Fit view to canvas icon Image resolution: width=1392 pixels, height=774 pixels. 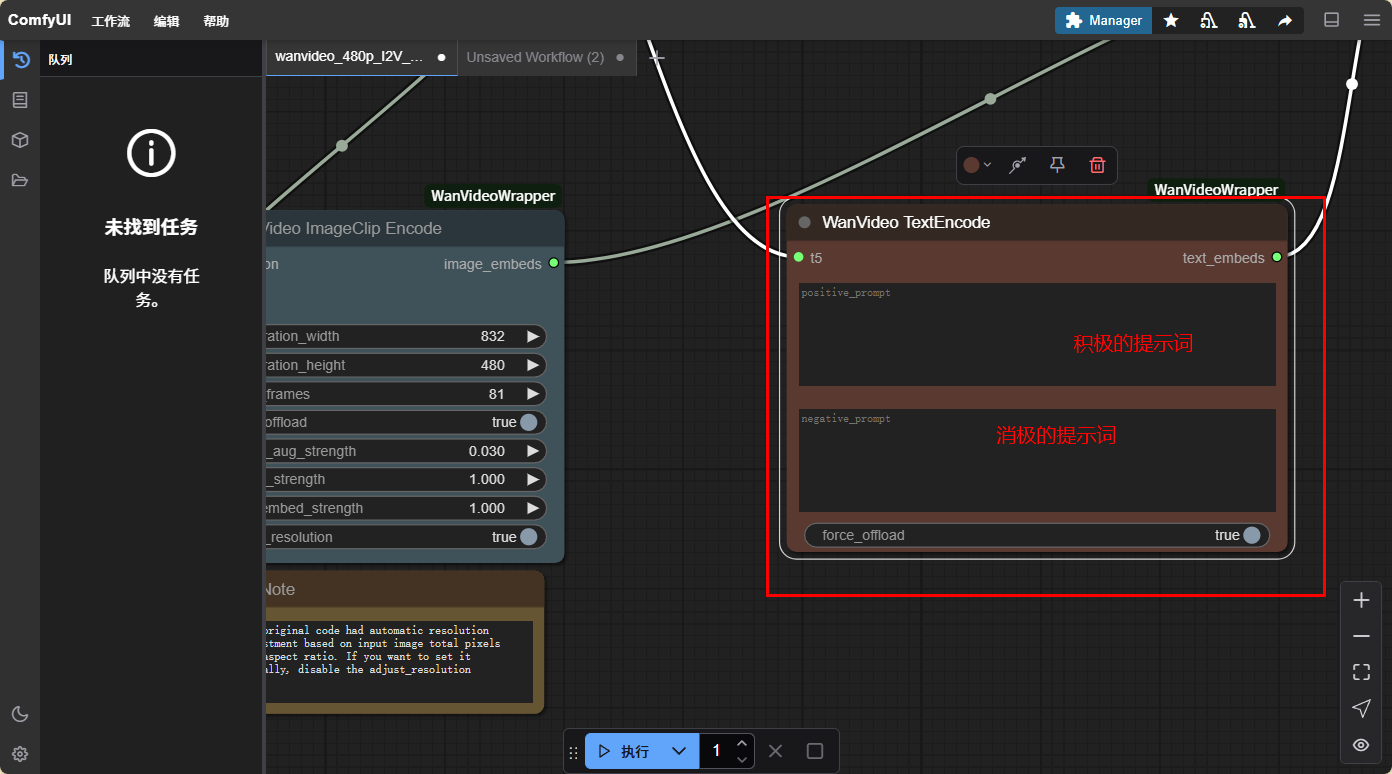coord(1361,672)
